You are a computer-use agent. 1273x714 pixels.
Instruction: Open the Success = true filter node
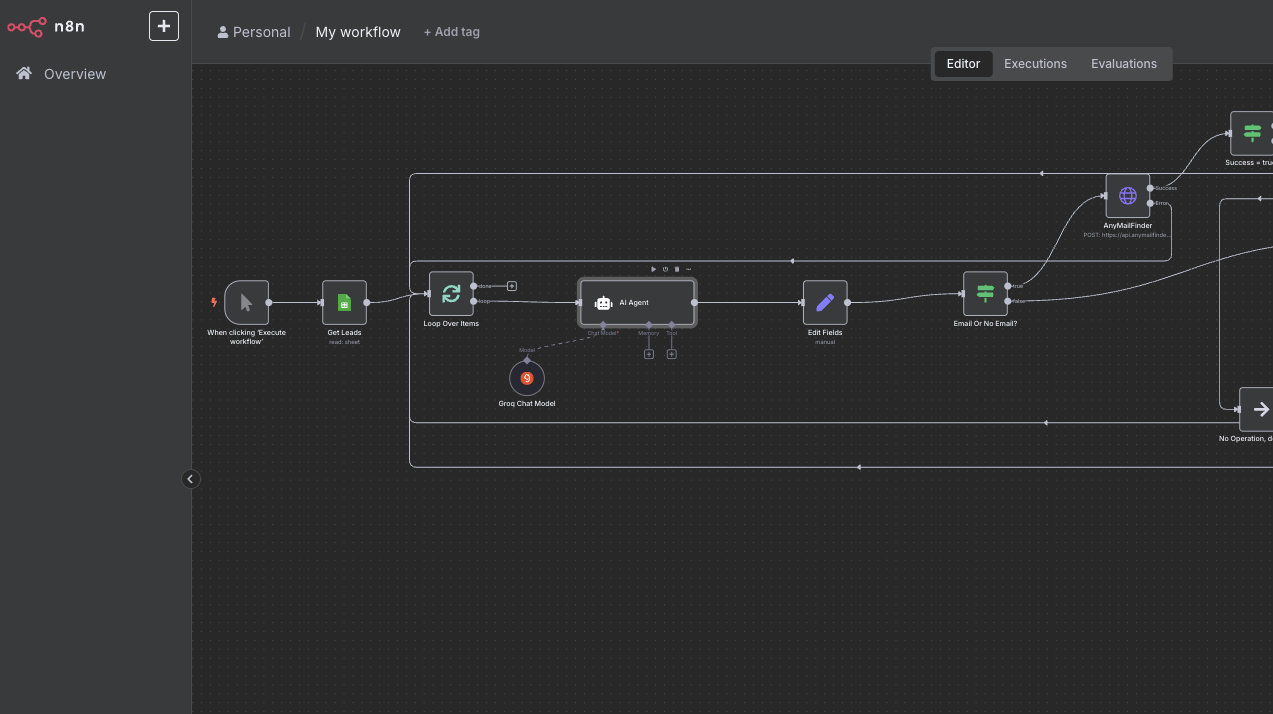[x=1251, y=131]
